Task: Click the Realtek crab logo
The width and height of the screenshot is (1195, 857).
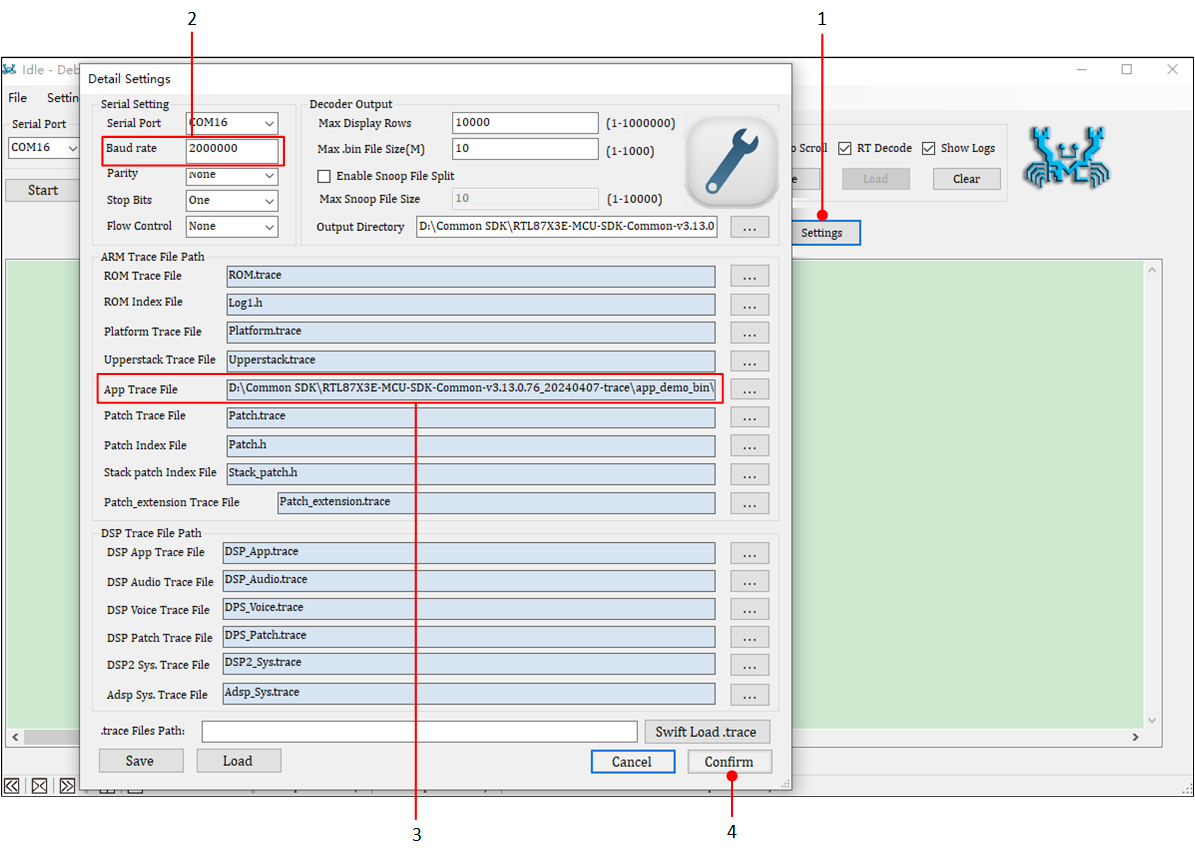Action: coord(1067,158)
